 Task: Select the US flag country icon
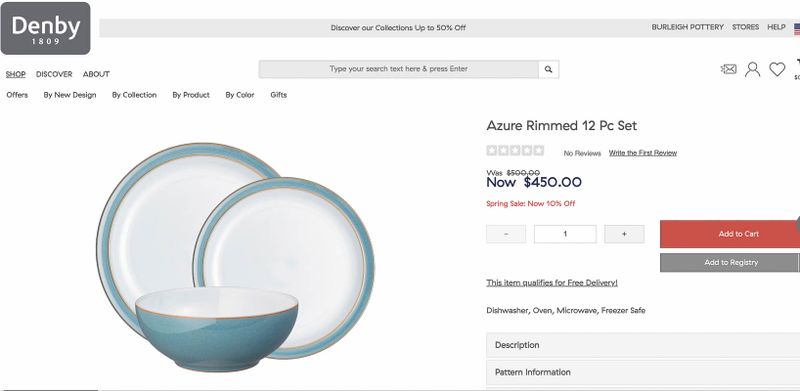point(797,29)
